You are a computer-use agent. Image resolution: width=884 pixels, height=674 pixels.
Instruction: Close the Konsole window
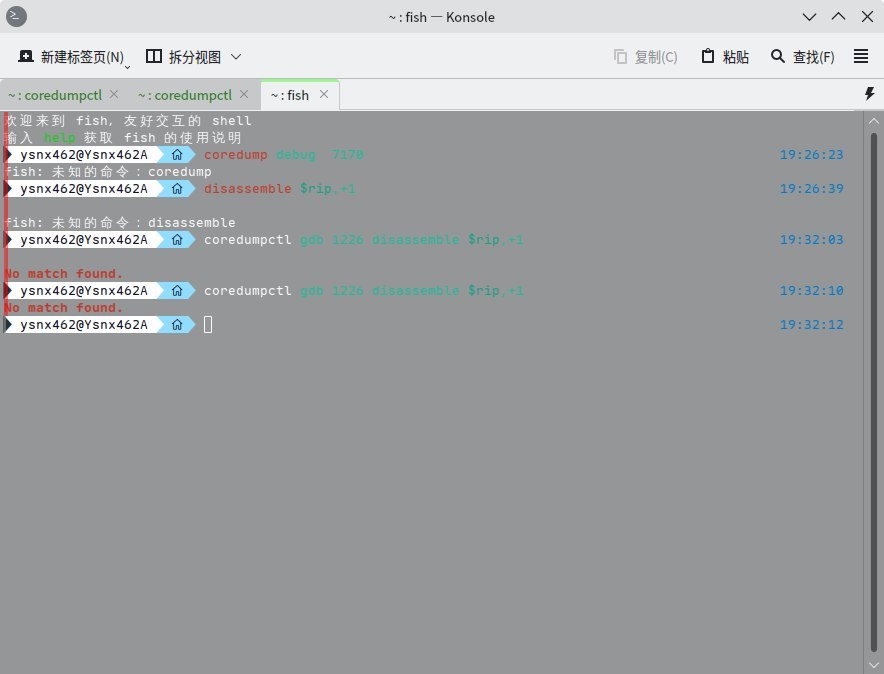[x=866, y=17]
